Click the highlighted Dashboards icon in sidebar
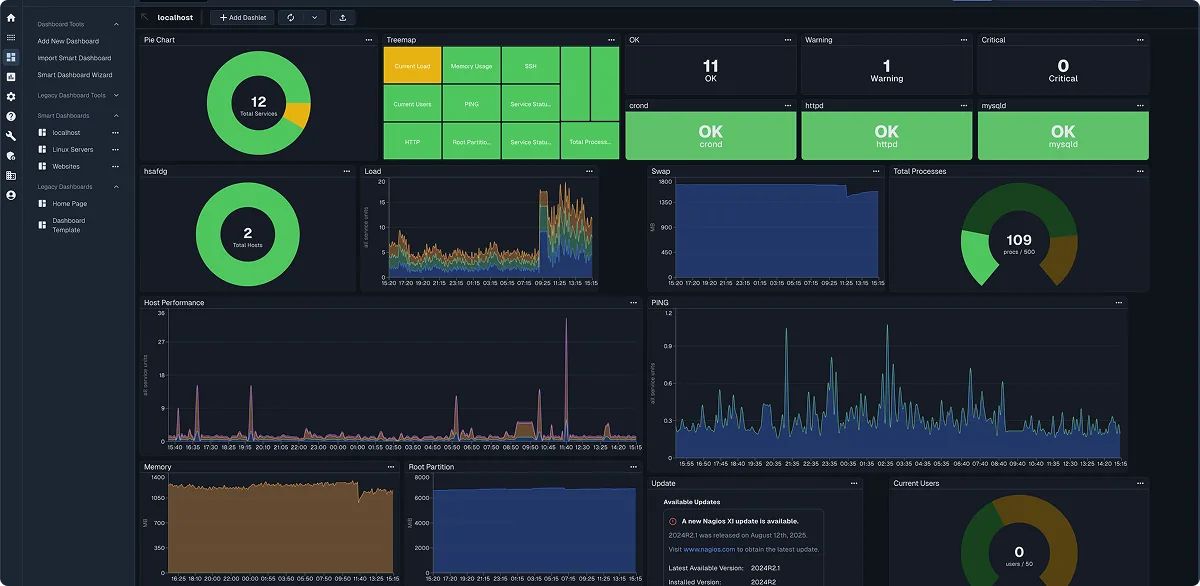 click(x=10, y=56)
